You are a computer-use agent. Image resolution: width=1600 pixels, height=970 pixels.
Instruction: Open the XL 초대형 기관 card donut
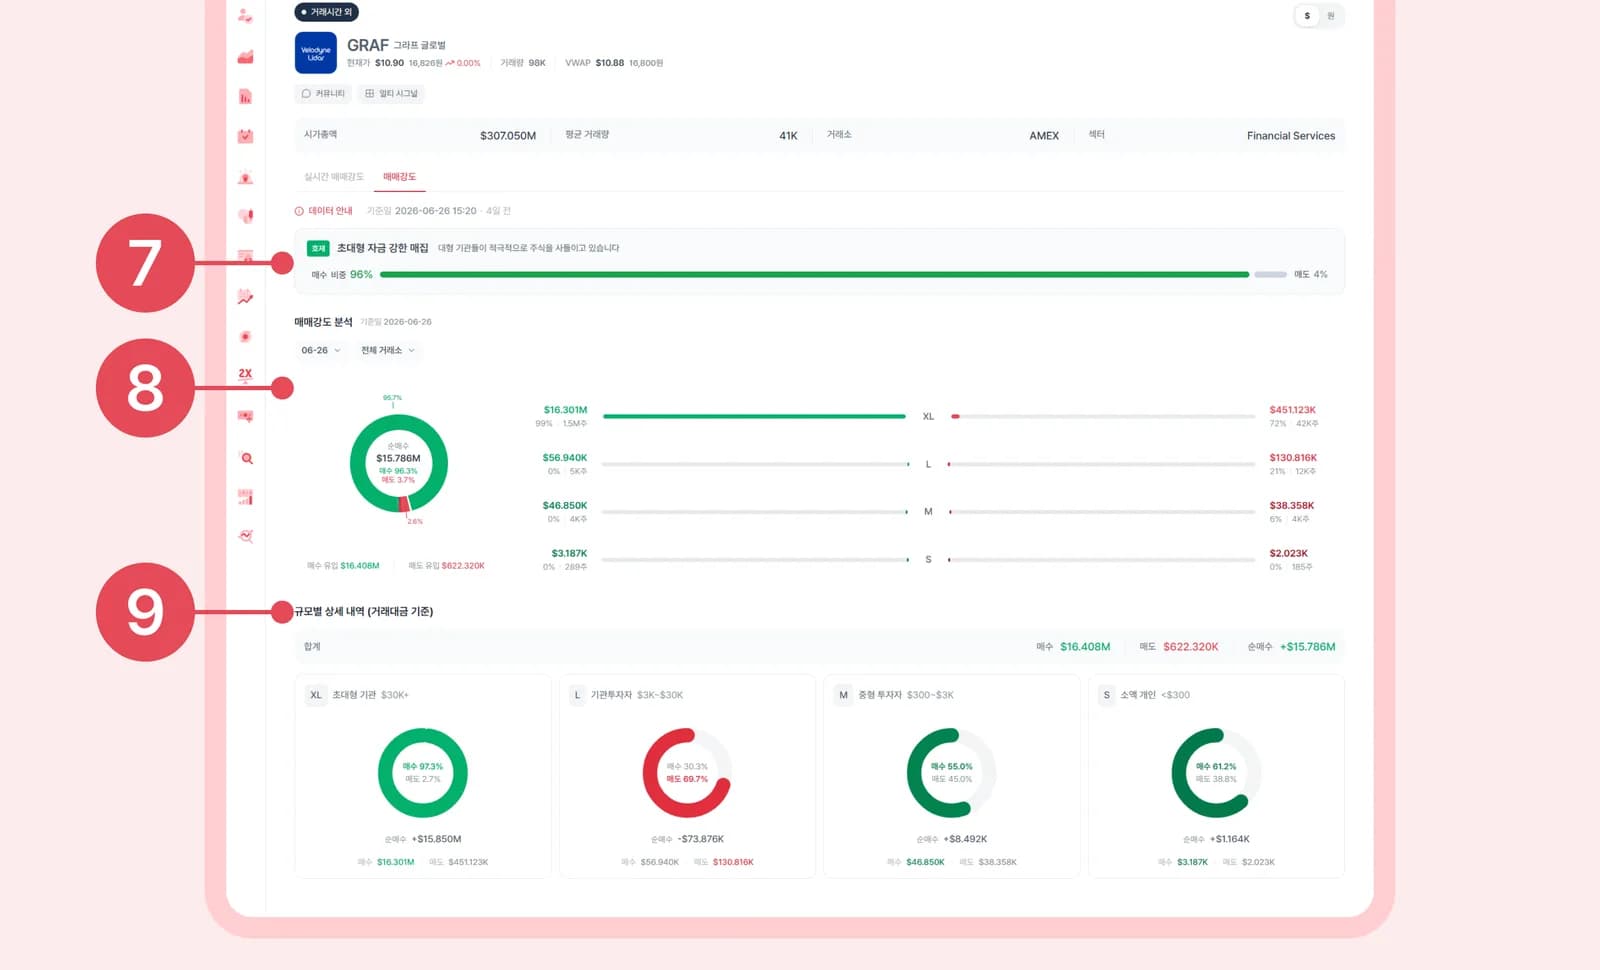(x=423, y=773)
